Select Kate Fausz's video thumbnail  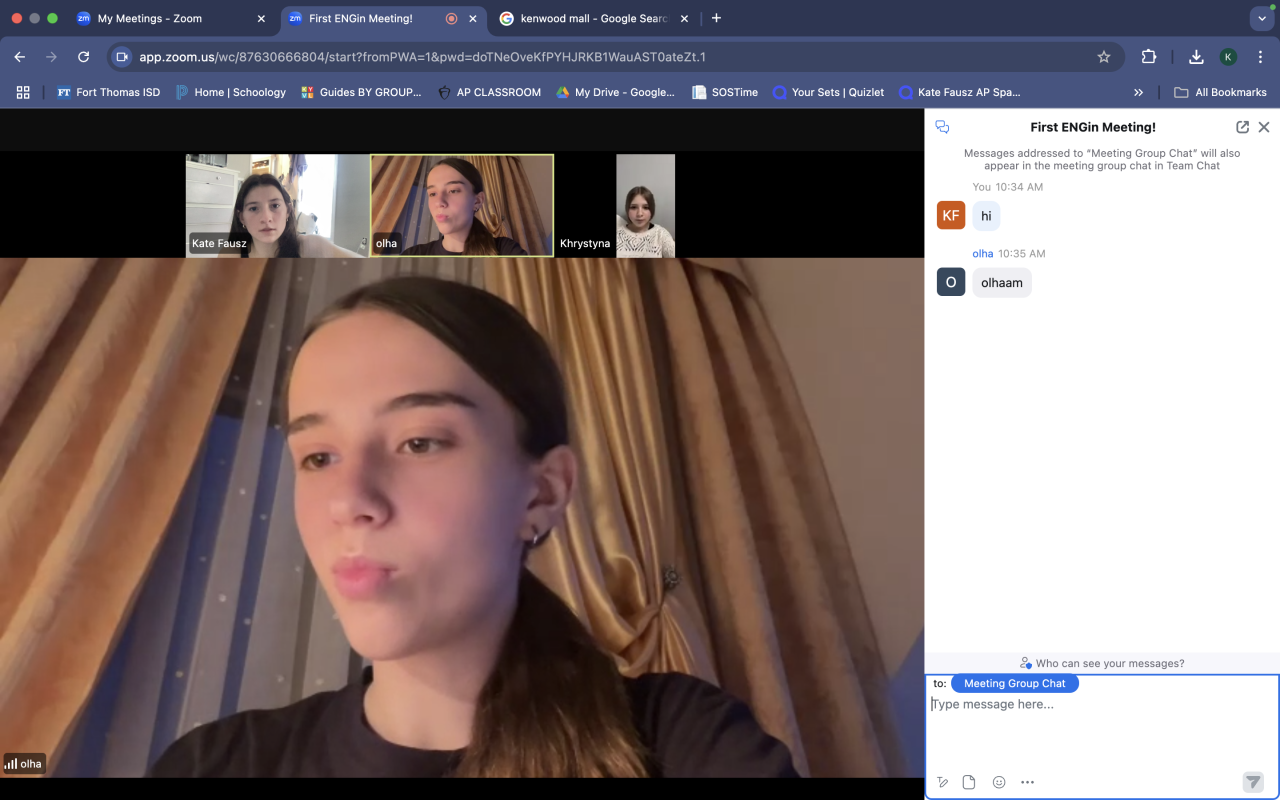pyautogui.click(x=277, y=205)
